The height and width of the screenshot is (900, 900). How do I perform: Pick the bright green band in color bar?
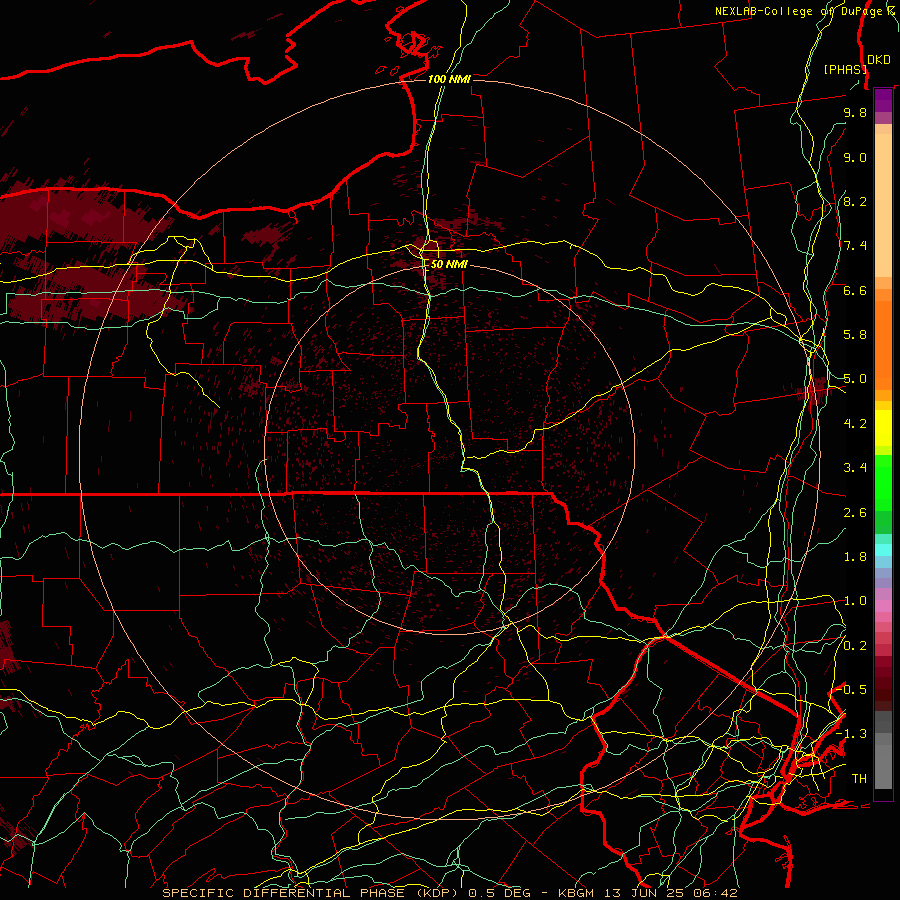(883, 482)
